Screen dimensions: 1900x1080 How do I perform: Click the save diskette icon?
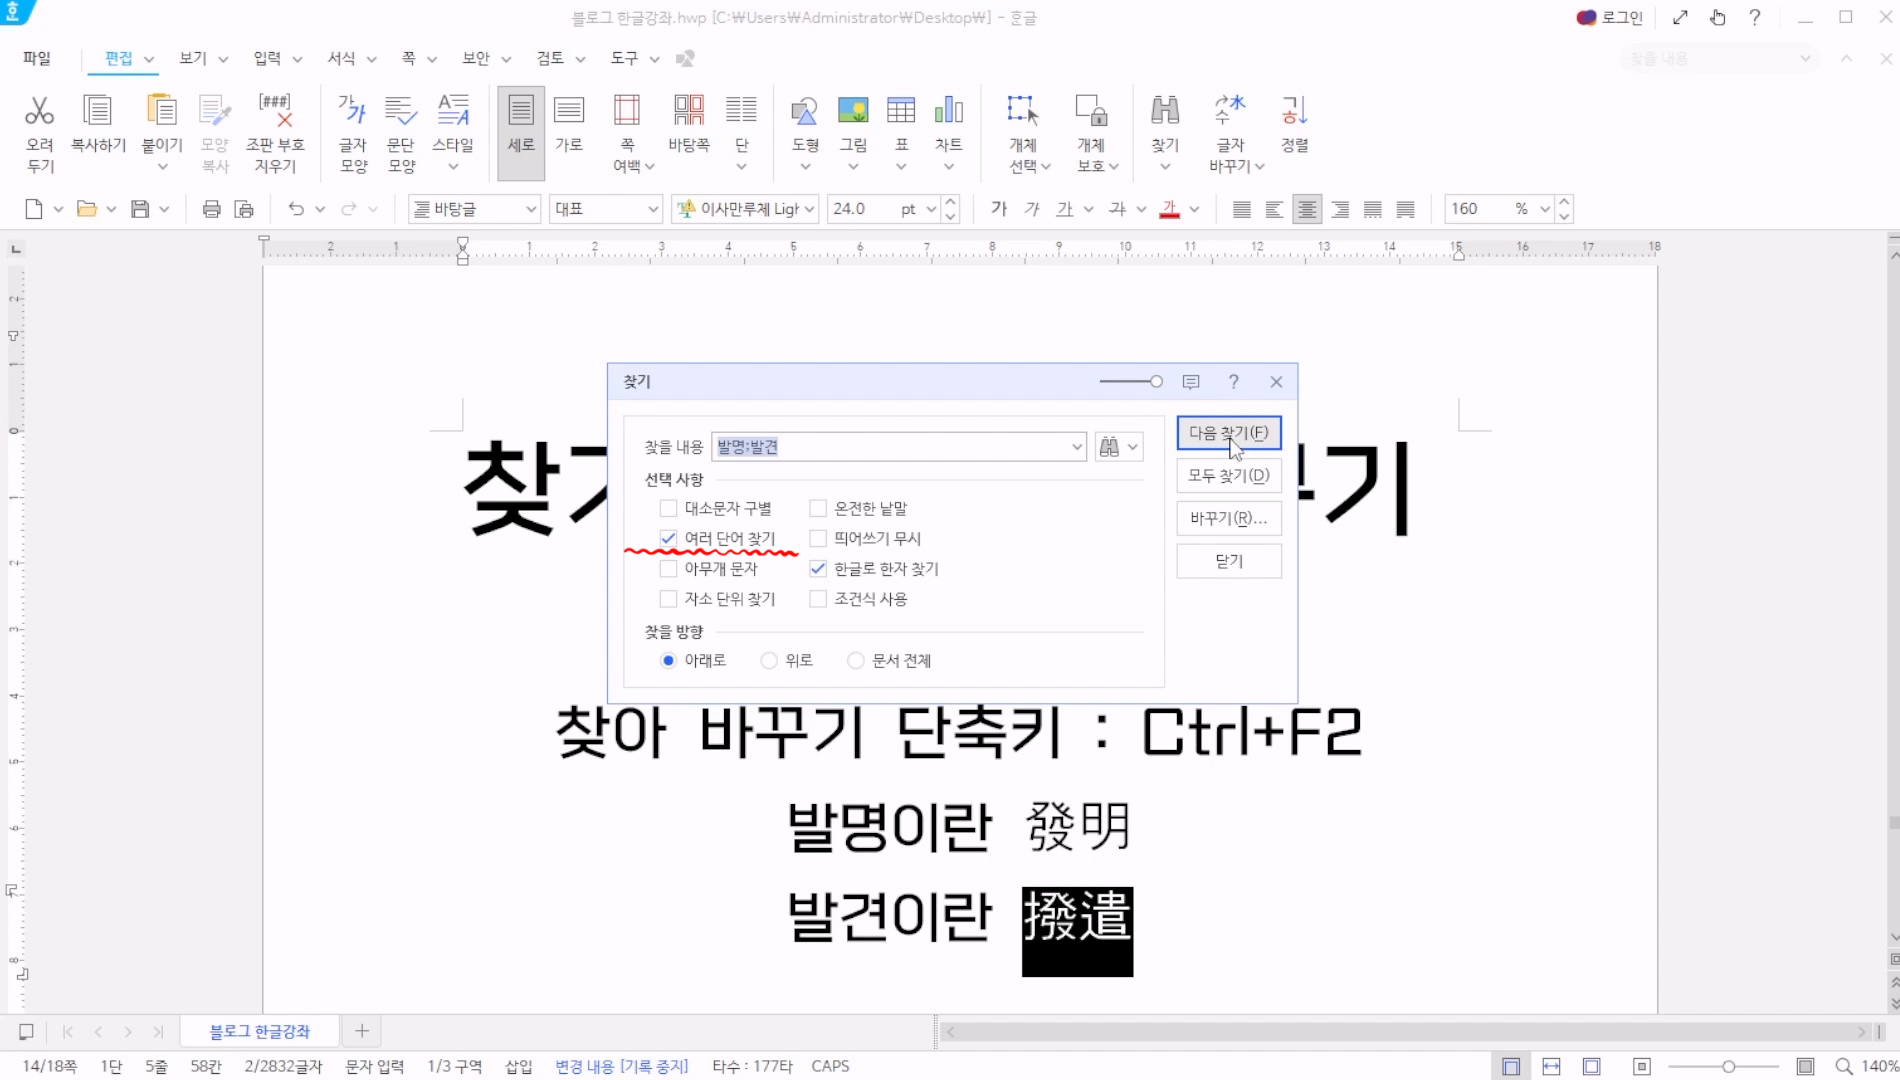pyautogui.click(x=140, y=209)
